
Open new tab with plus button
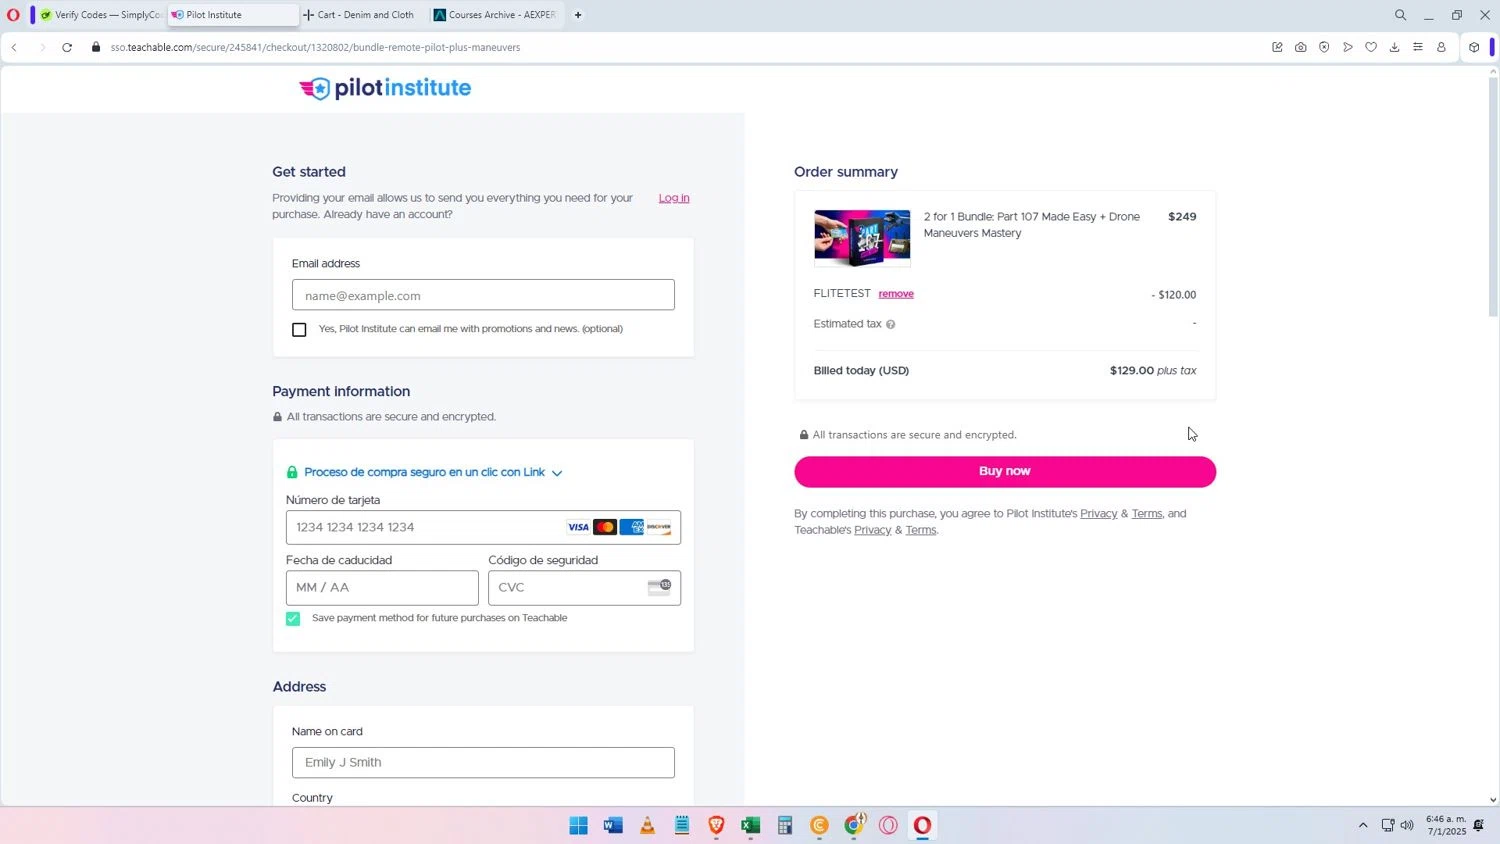point(578,15)
